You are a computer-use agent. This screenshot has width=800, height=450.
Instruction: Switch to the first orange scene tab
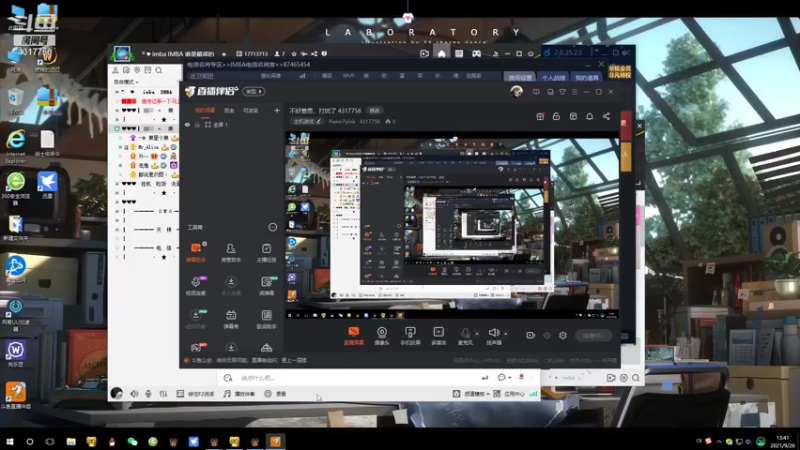(x=205, y=110)
